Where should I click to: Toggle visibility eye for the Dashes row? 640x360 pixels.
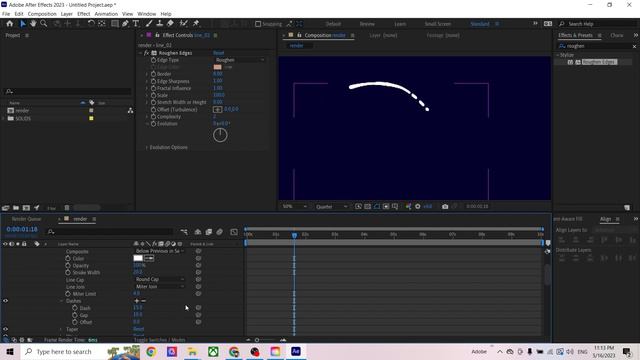coord(6,301)
